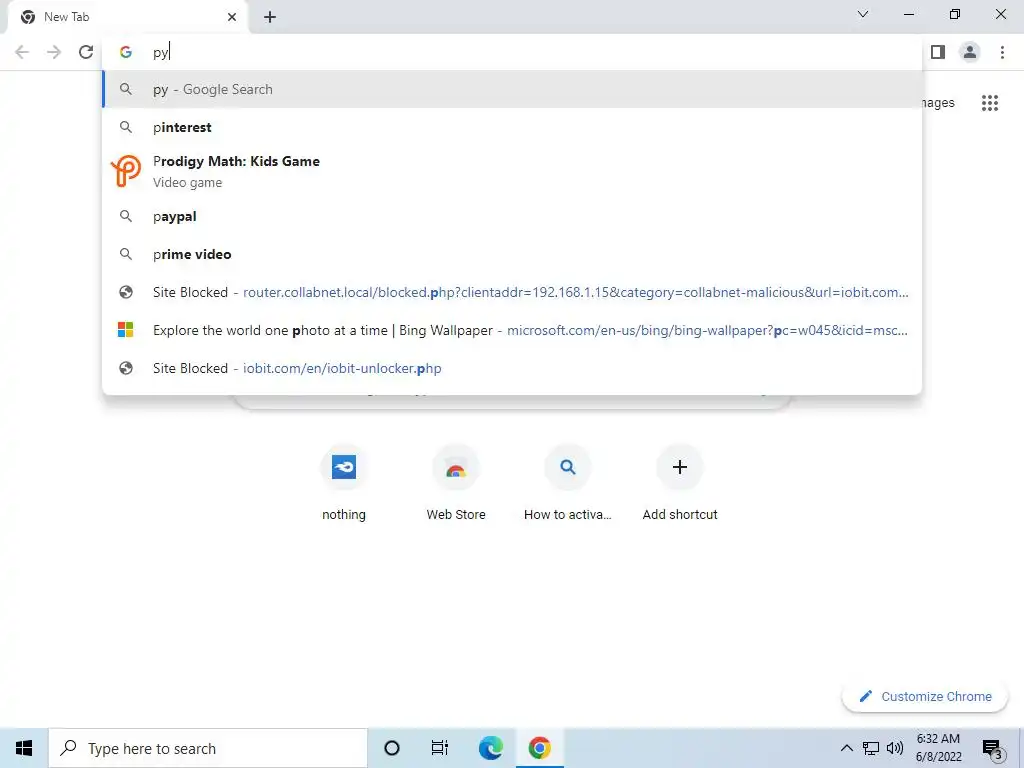The width and height of the screenshot is (1024, 768).
Task: Reload the current page
Action: pyautogui.click(x=86, y=52)
